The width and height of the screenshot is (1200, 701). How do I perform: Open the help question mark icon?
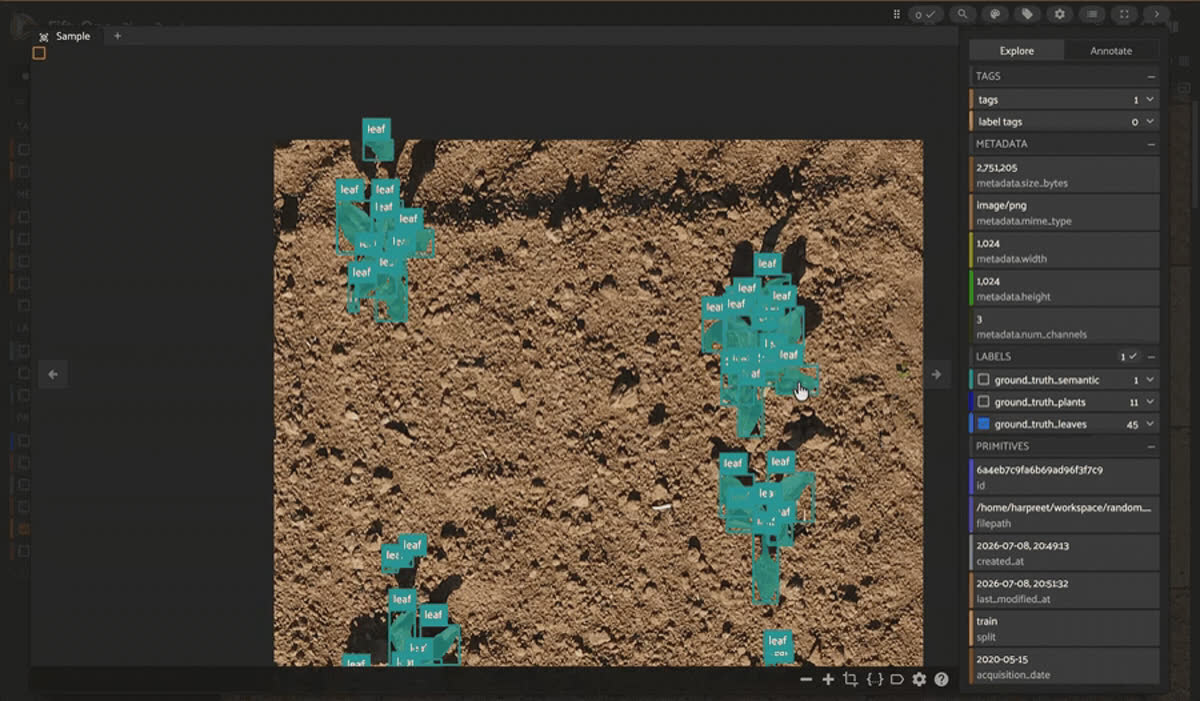(941, 679)
